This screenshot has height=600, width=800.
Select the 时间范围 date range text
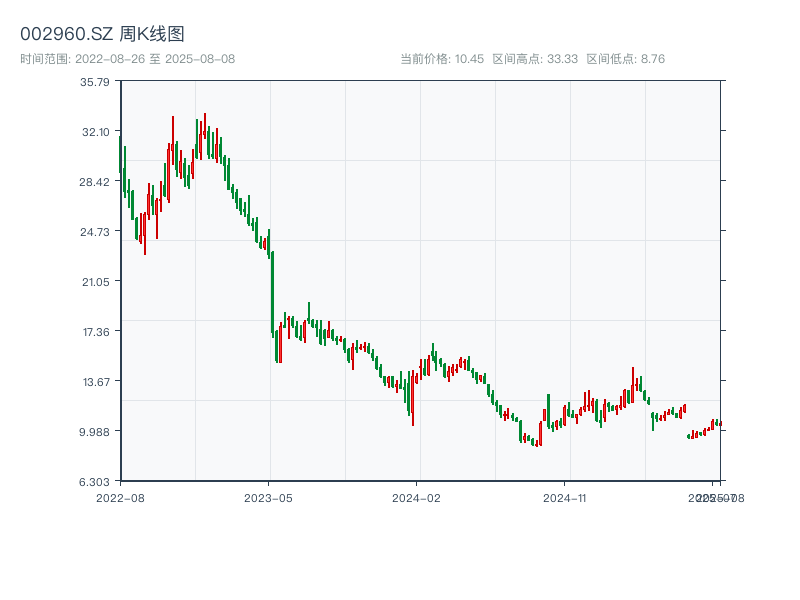(127, 59)
